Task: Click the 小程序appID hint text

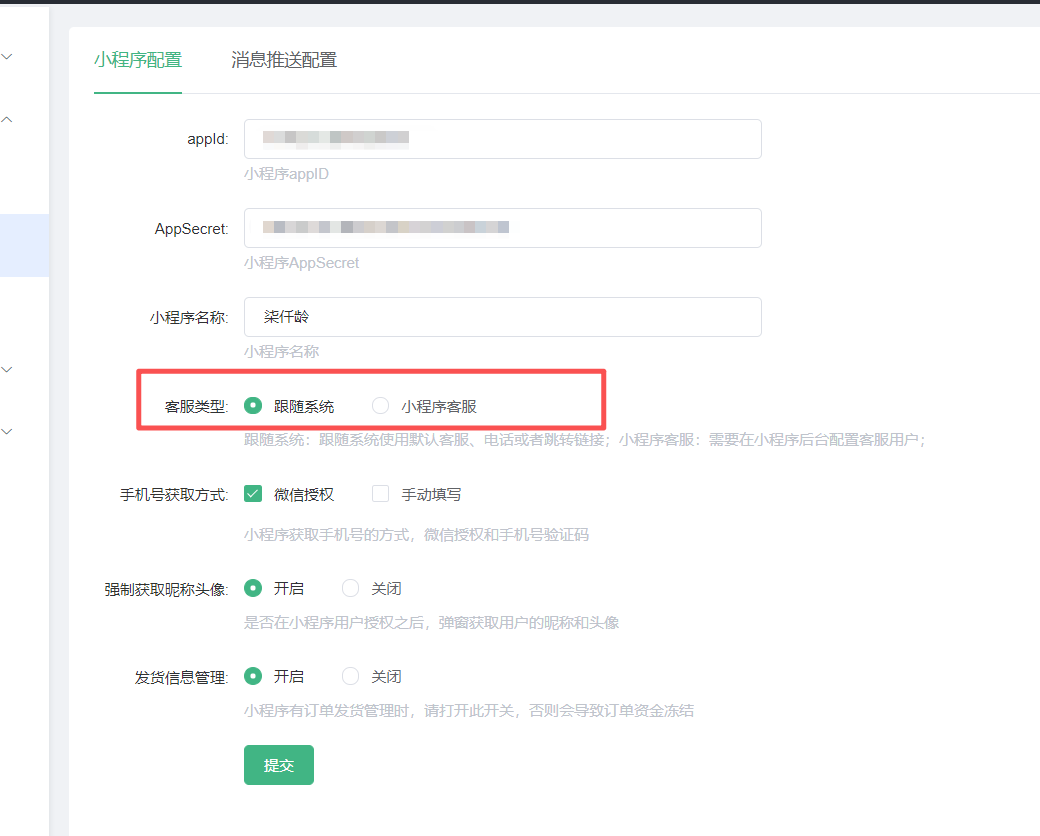Action: [x=287, y=174]
